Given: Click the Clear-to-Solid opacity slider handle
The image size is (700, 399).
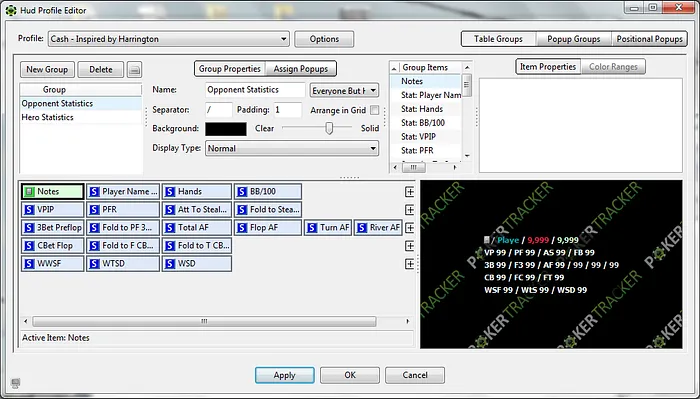Looking at the screenshot, I should (x=329, y=129).
